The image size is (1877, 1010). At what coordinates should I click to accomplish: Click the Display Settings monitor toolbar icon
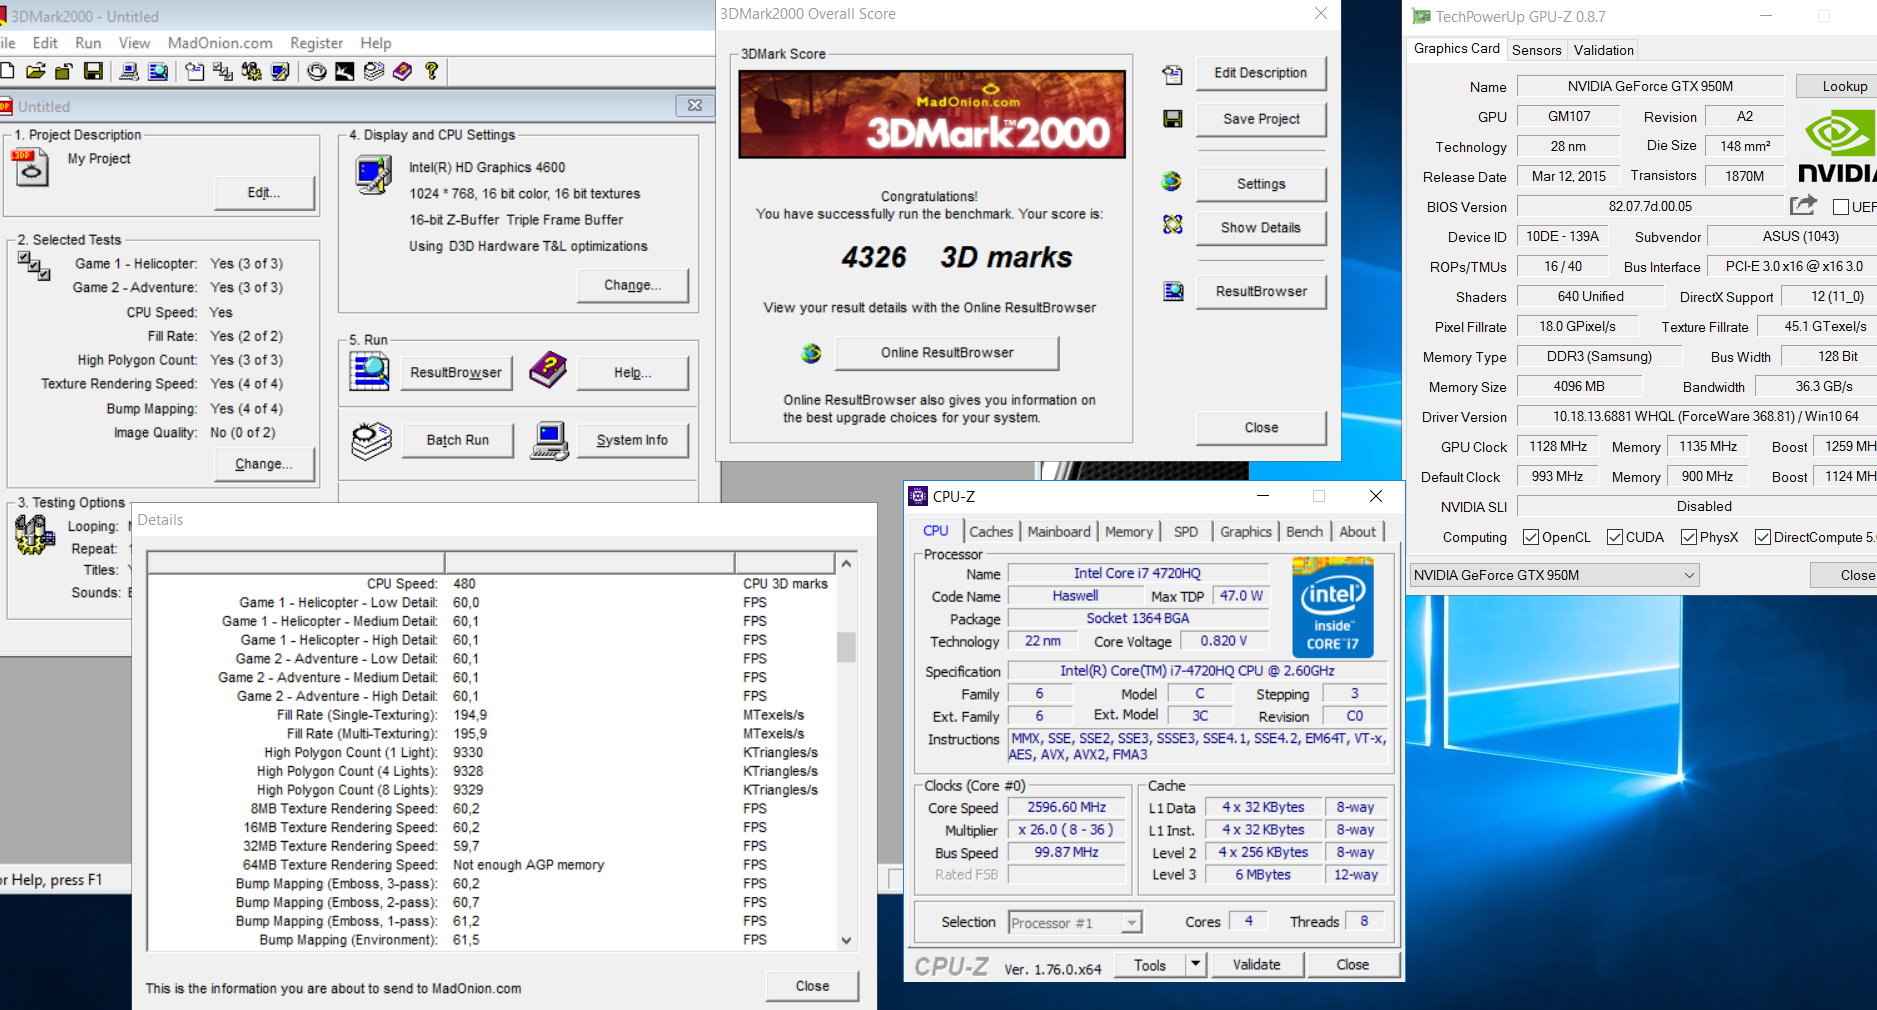tap(280, 71)
